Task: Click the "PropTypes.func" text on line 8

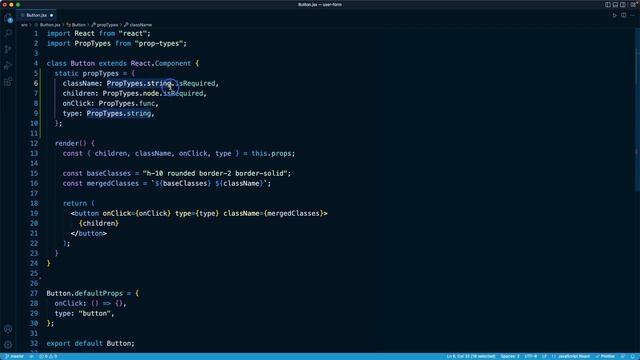Action: [x=127, y=103]
